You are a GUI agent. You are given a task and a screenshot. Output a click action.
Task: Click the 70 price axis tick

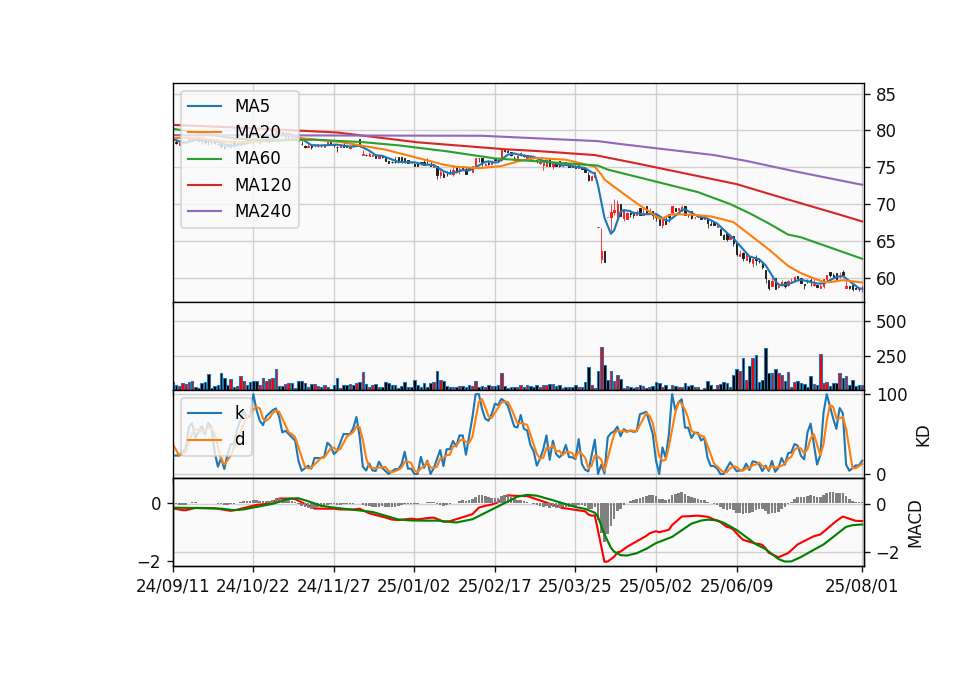(x=885, y=205)
